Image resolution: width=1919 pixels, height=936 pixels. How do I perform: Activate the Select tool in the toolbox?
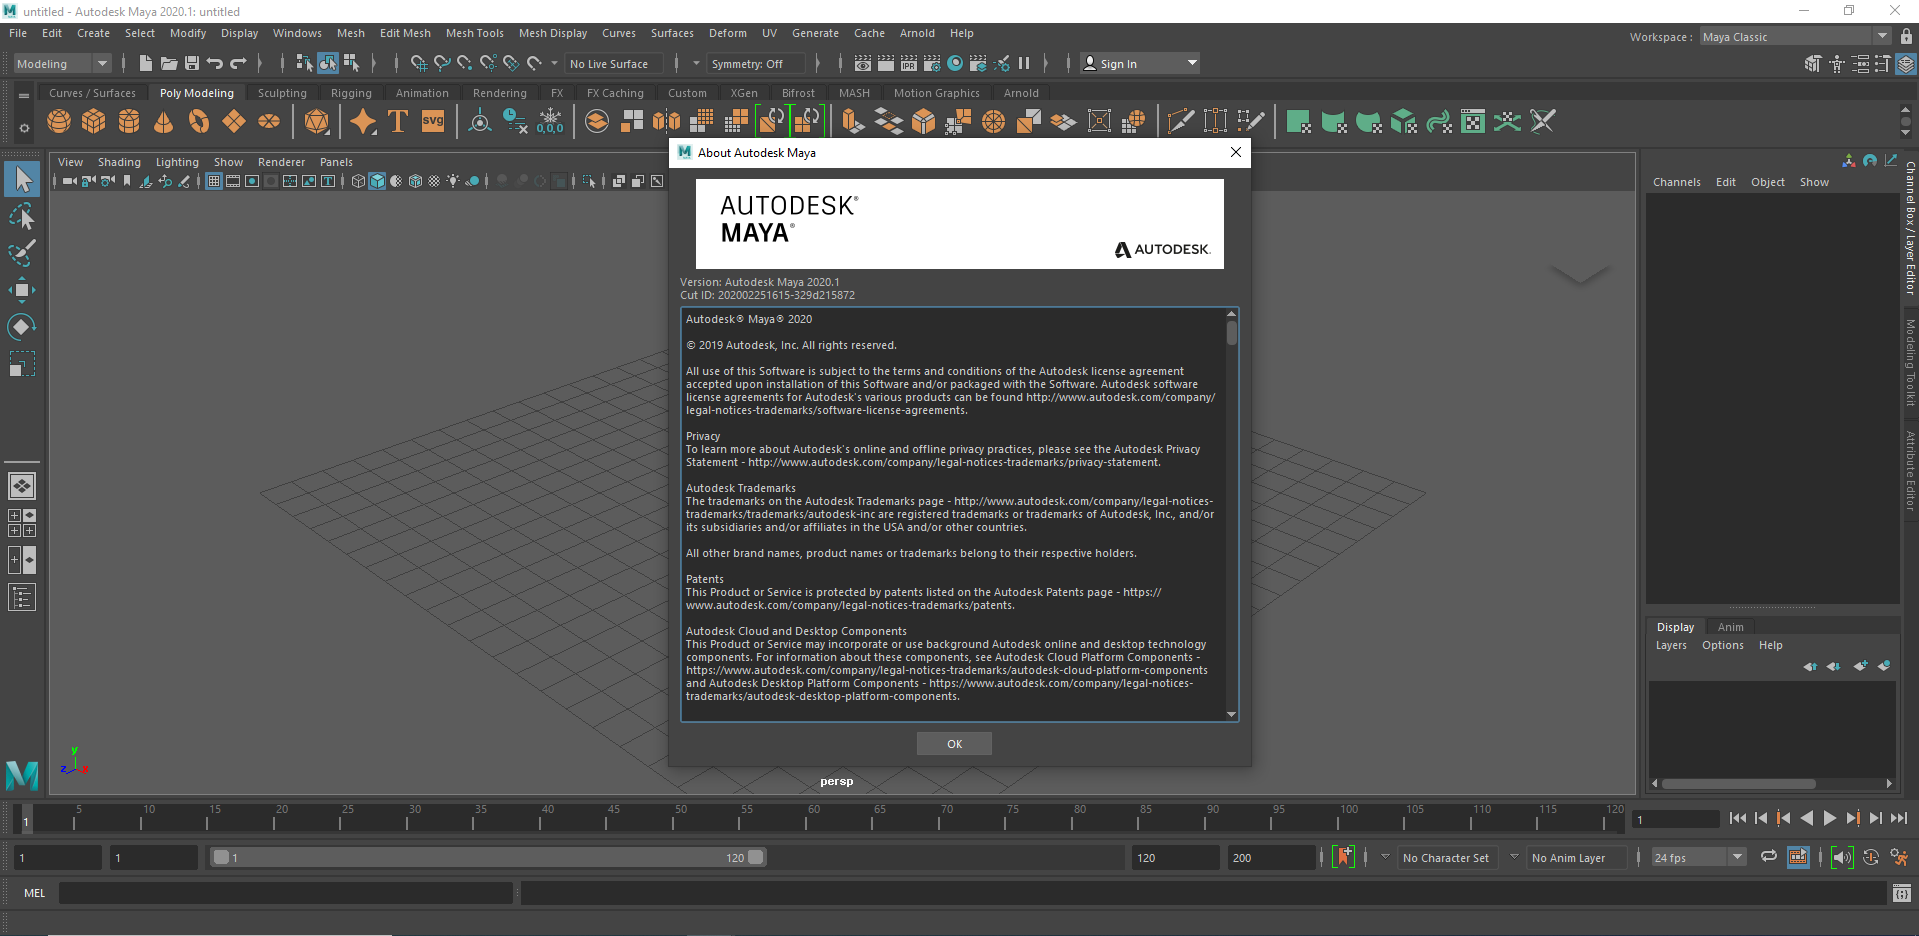tap(22, 179)
